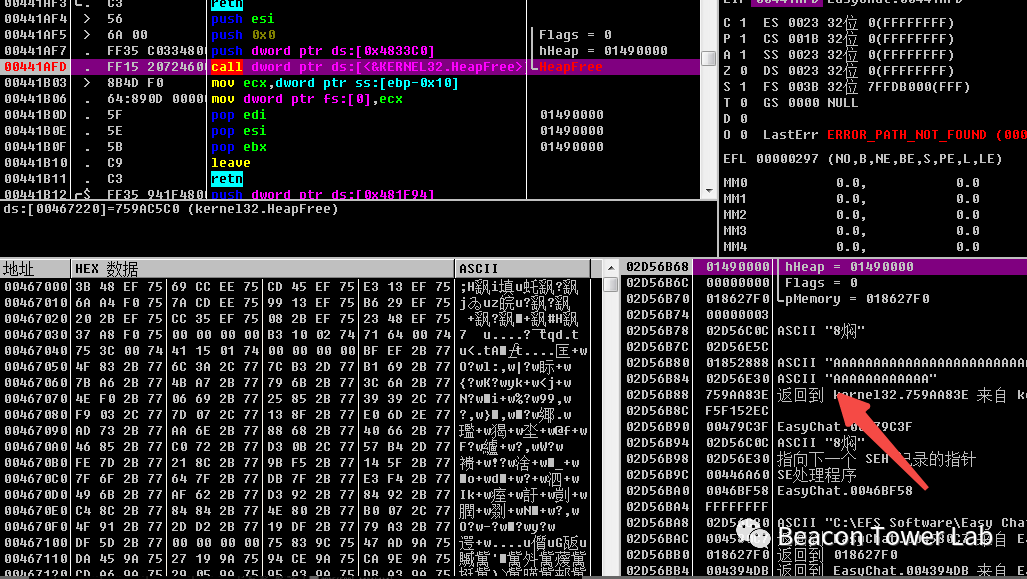This screenshot has width=1027, height=579.
Task: Select the leave instruction
Action: [231, 162]
